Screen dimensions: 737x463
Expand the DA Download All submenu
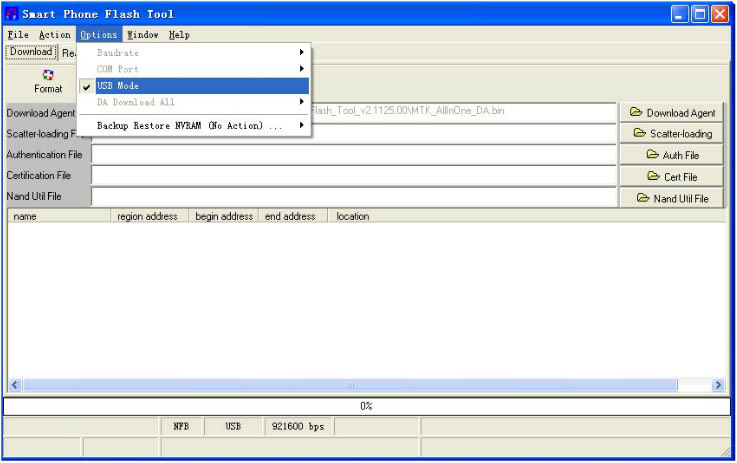tap(135, 102)
